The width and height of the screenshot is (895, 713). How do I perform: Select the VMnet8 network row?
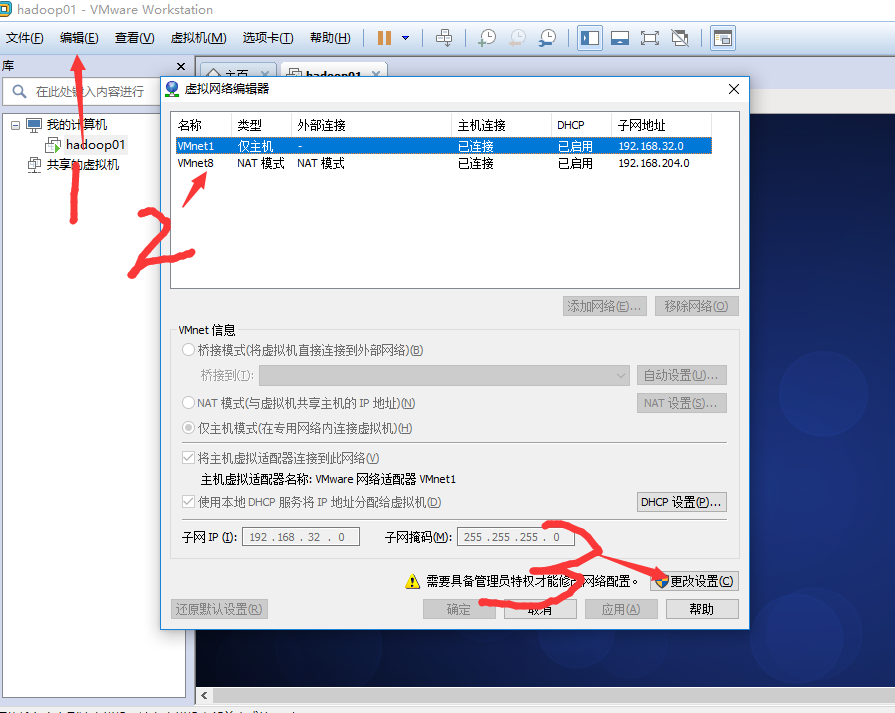(444, 163)
